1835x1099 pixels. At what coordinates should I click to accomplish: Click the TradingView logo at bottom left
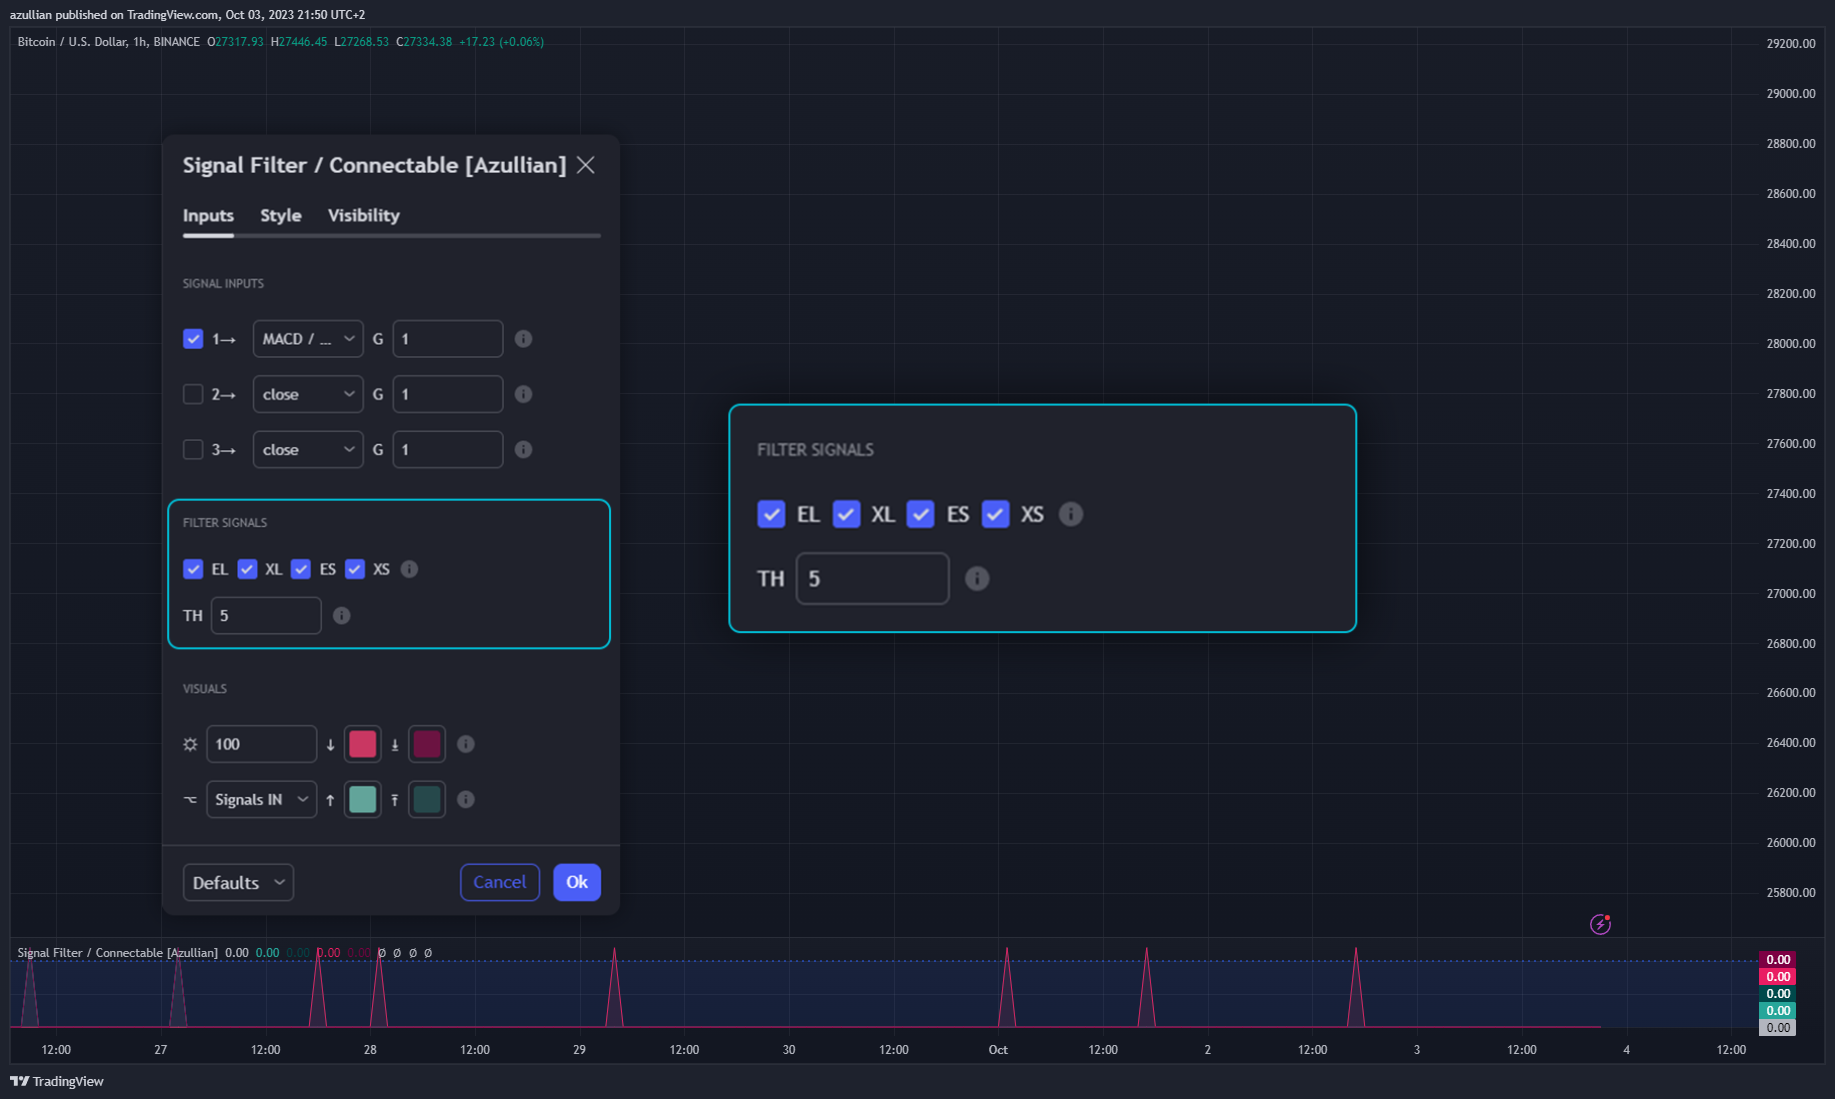click(57, 1081)
